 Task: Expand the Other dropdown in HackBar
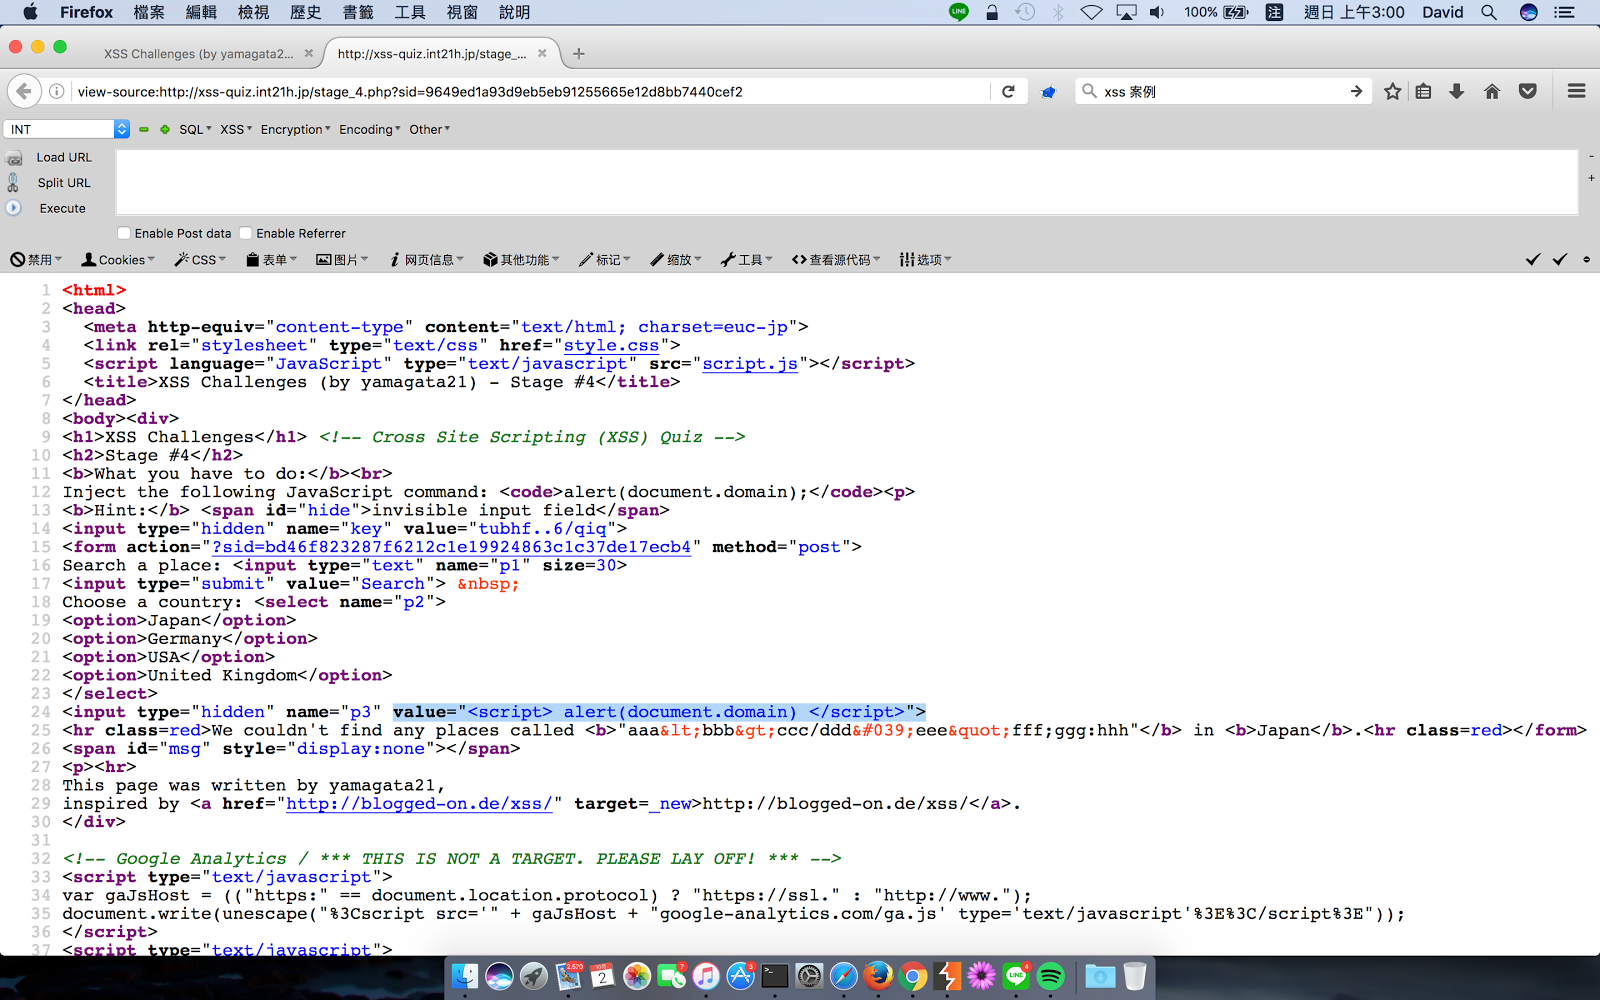429,130
